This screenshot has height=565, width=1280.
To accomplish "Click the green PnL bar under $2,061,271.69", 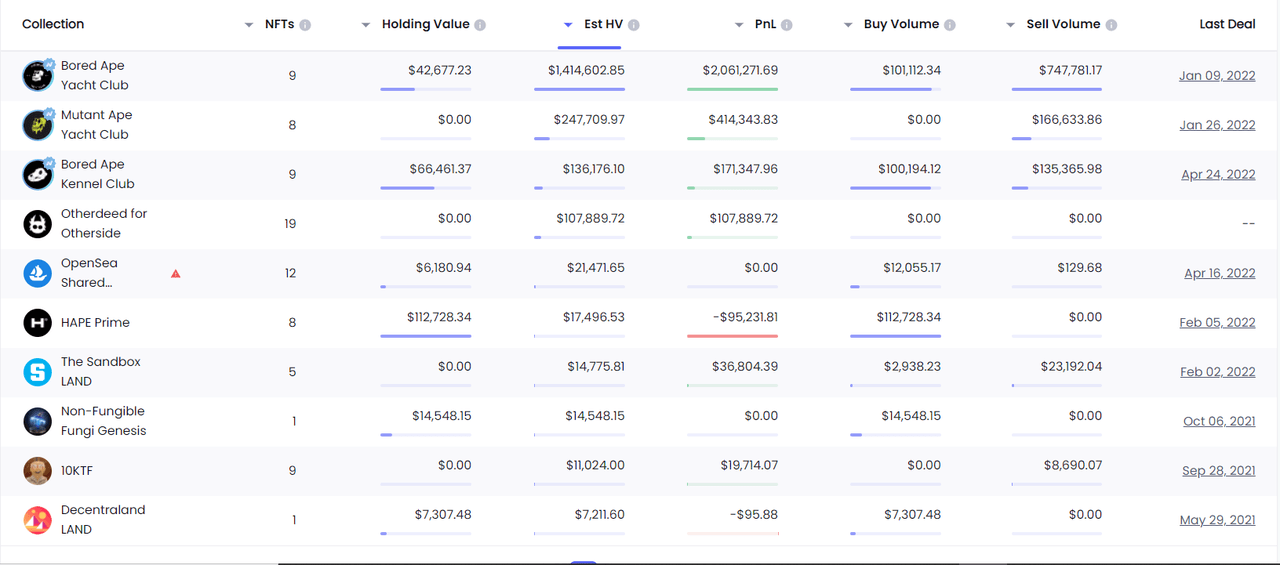I will coord(732,89).
